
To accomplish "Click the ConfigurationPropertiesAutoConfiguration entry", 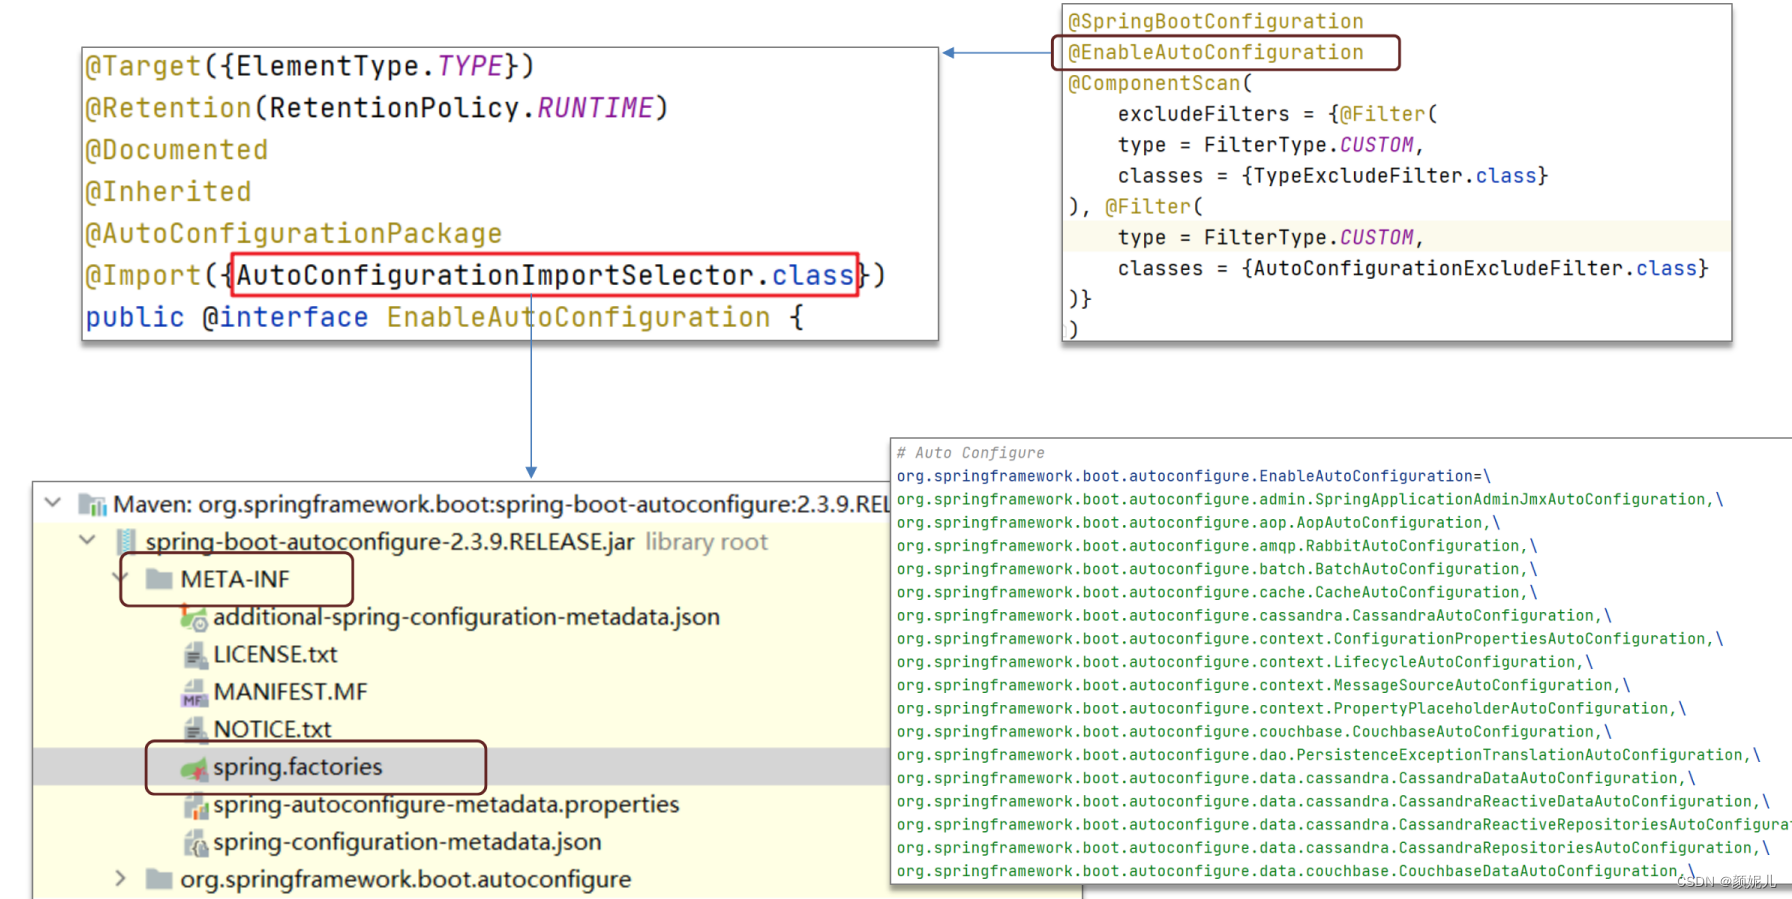I will (x=1310, y=638).
